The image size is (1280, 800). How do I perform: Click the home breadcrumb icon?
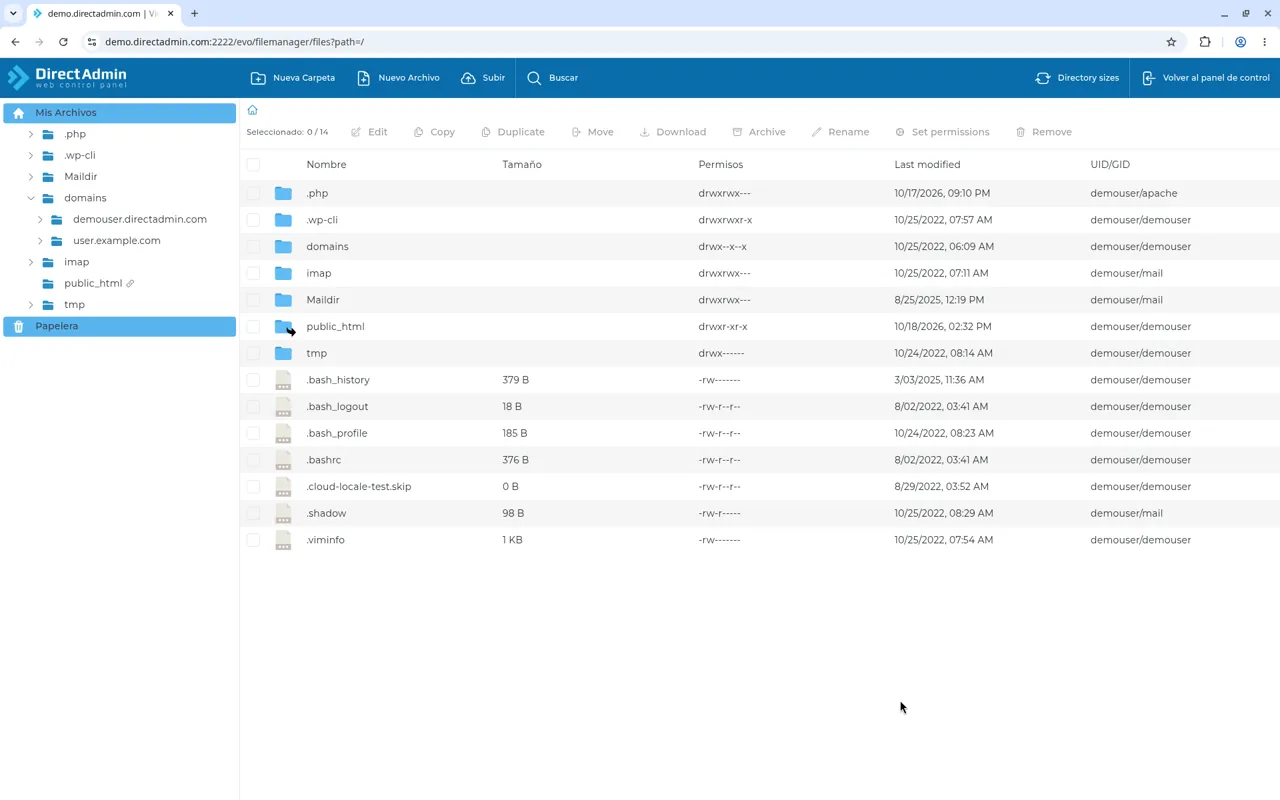tap(252, 110)
